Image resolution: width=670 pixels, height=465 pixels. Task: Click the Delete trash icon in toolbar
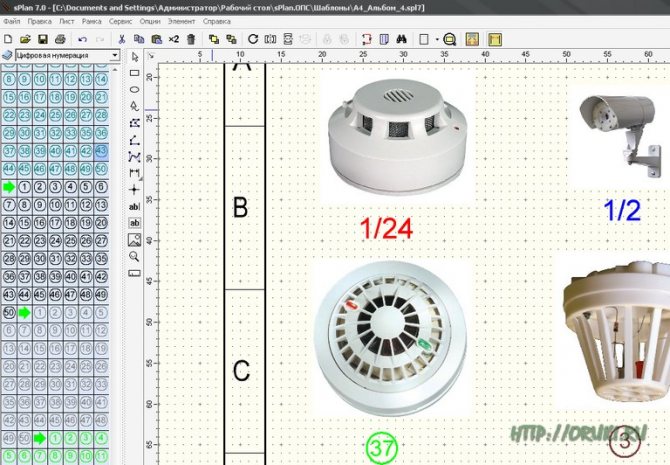190,39
